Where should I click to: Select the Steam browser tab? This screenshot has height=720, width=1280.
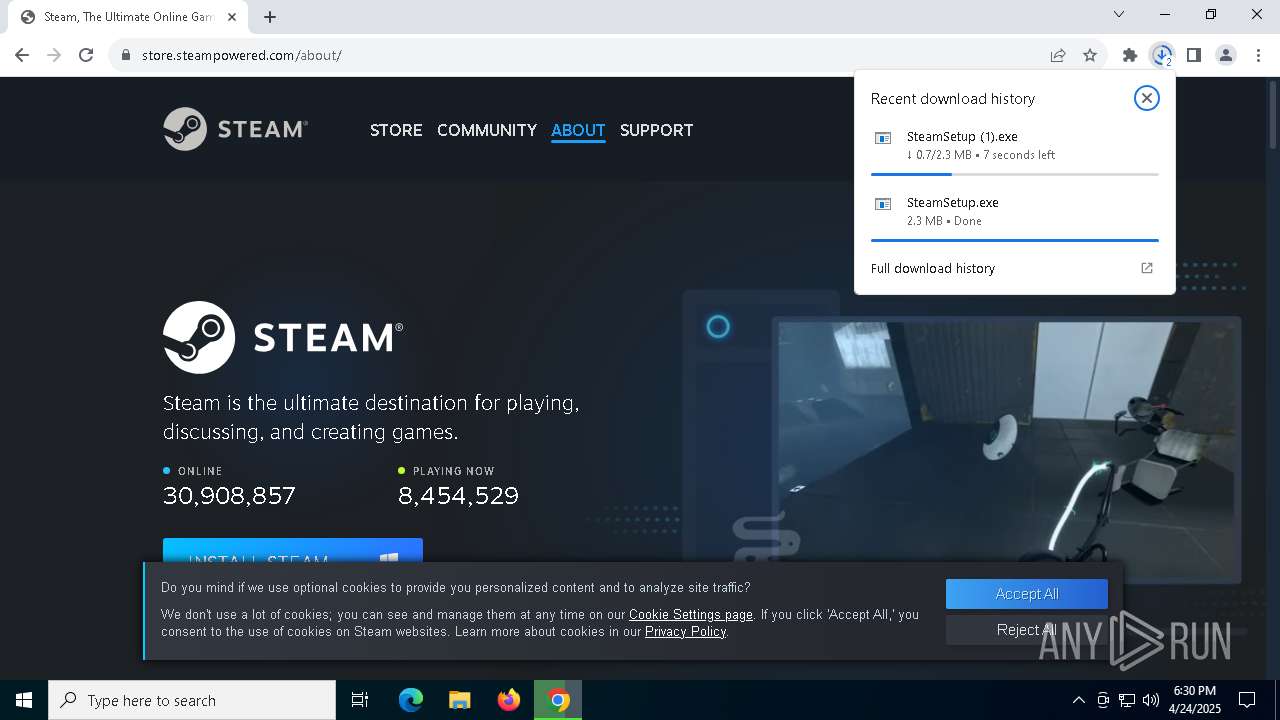coord(127,17)
